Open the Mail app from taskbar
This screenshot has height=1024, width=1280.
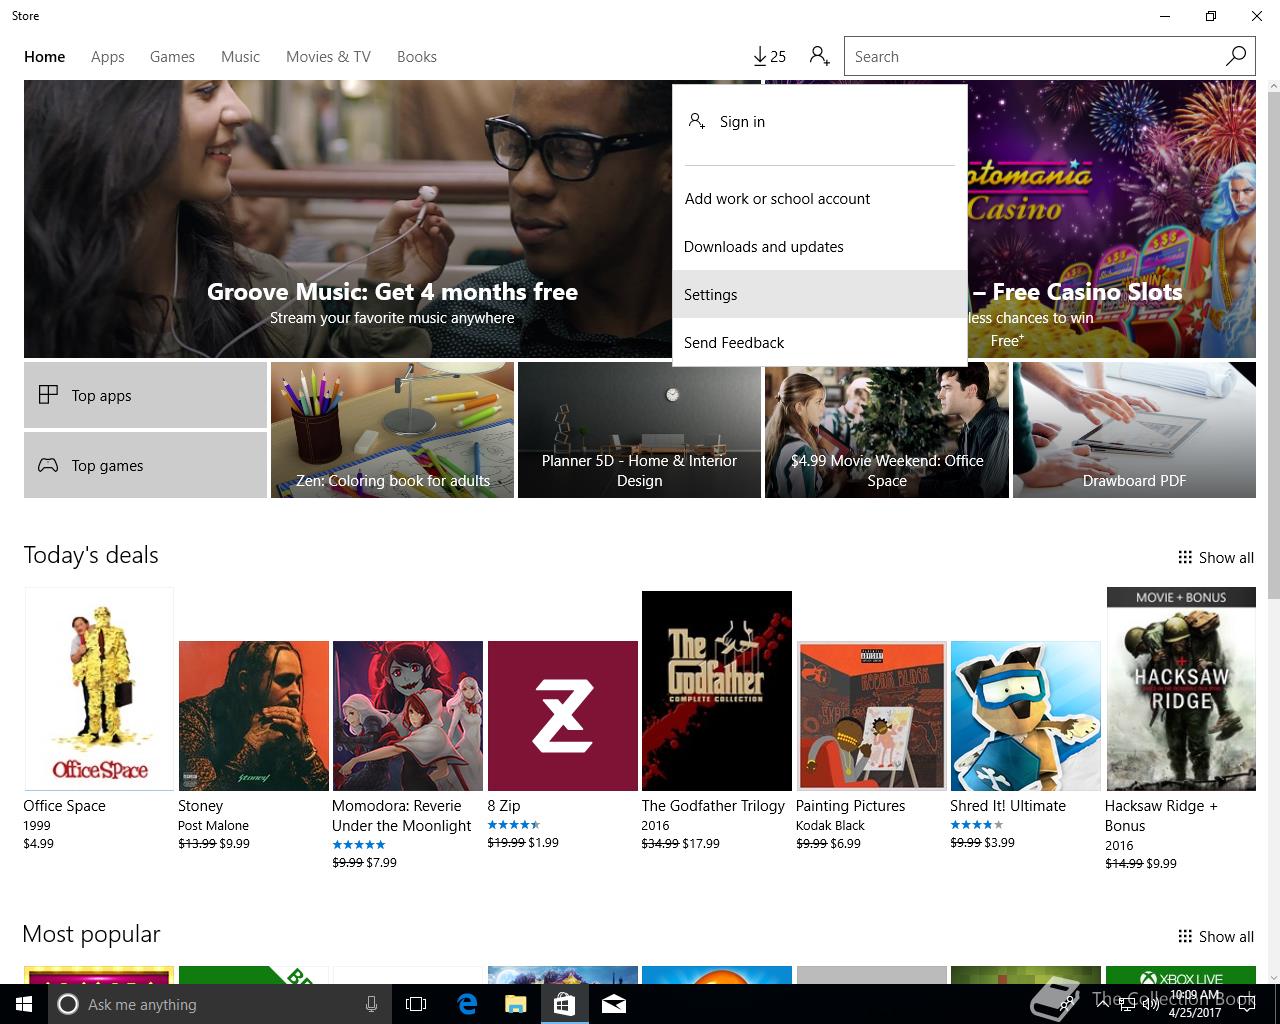pos(614,1004)
